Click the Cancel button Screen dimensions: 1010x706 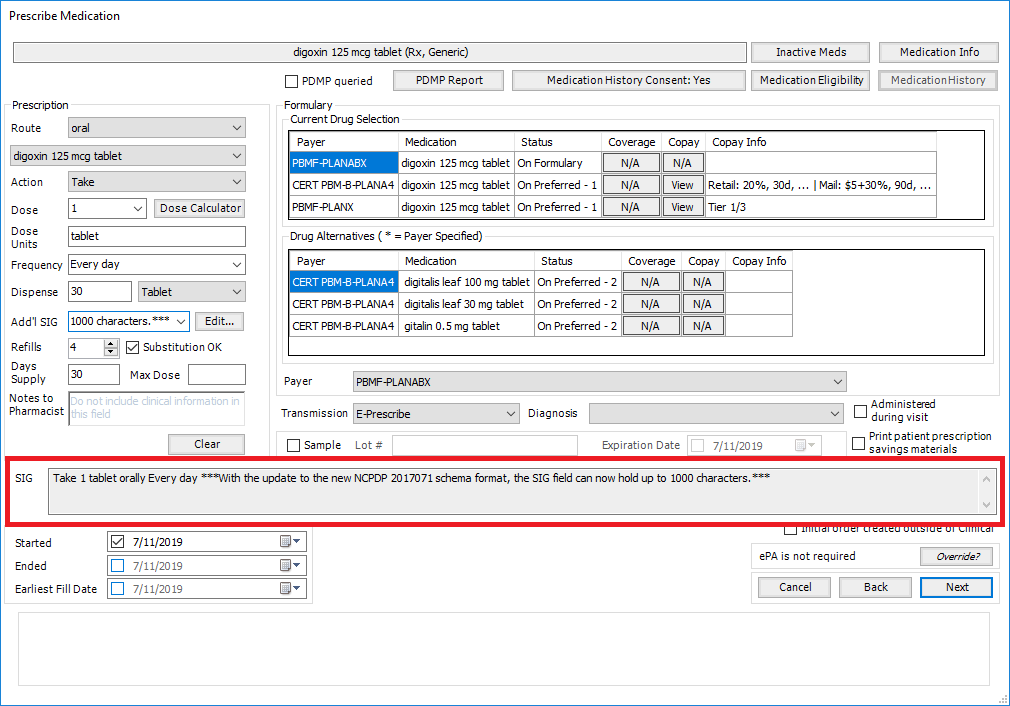(794, 587)
